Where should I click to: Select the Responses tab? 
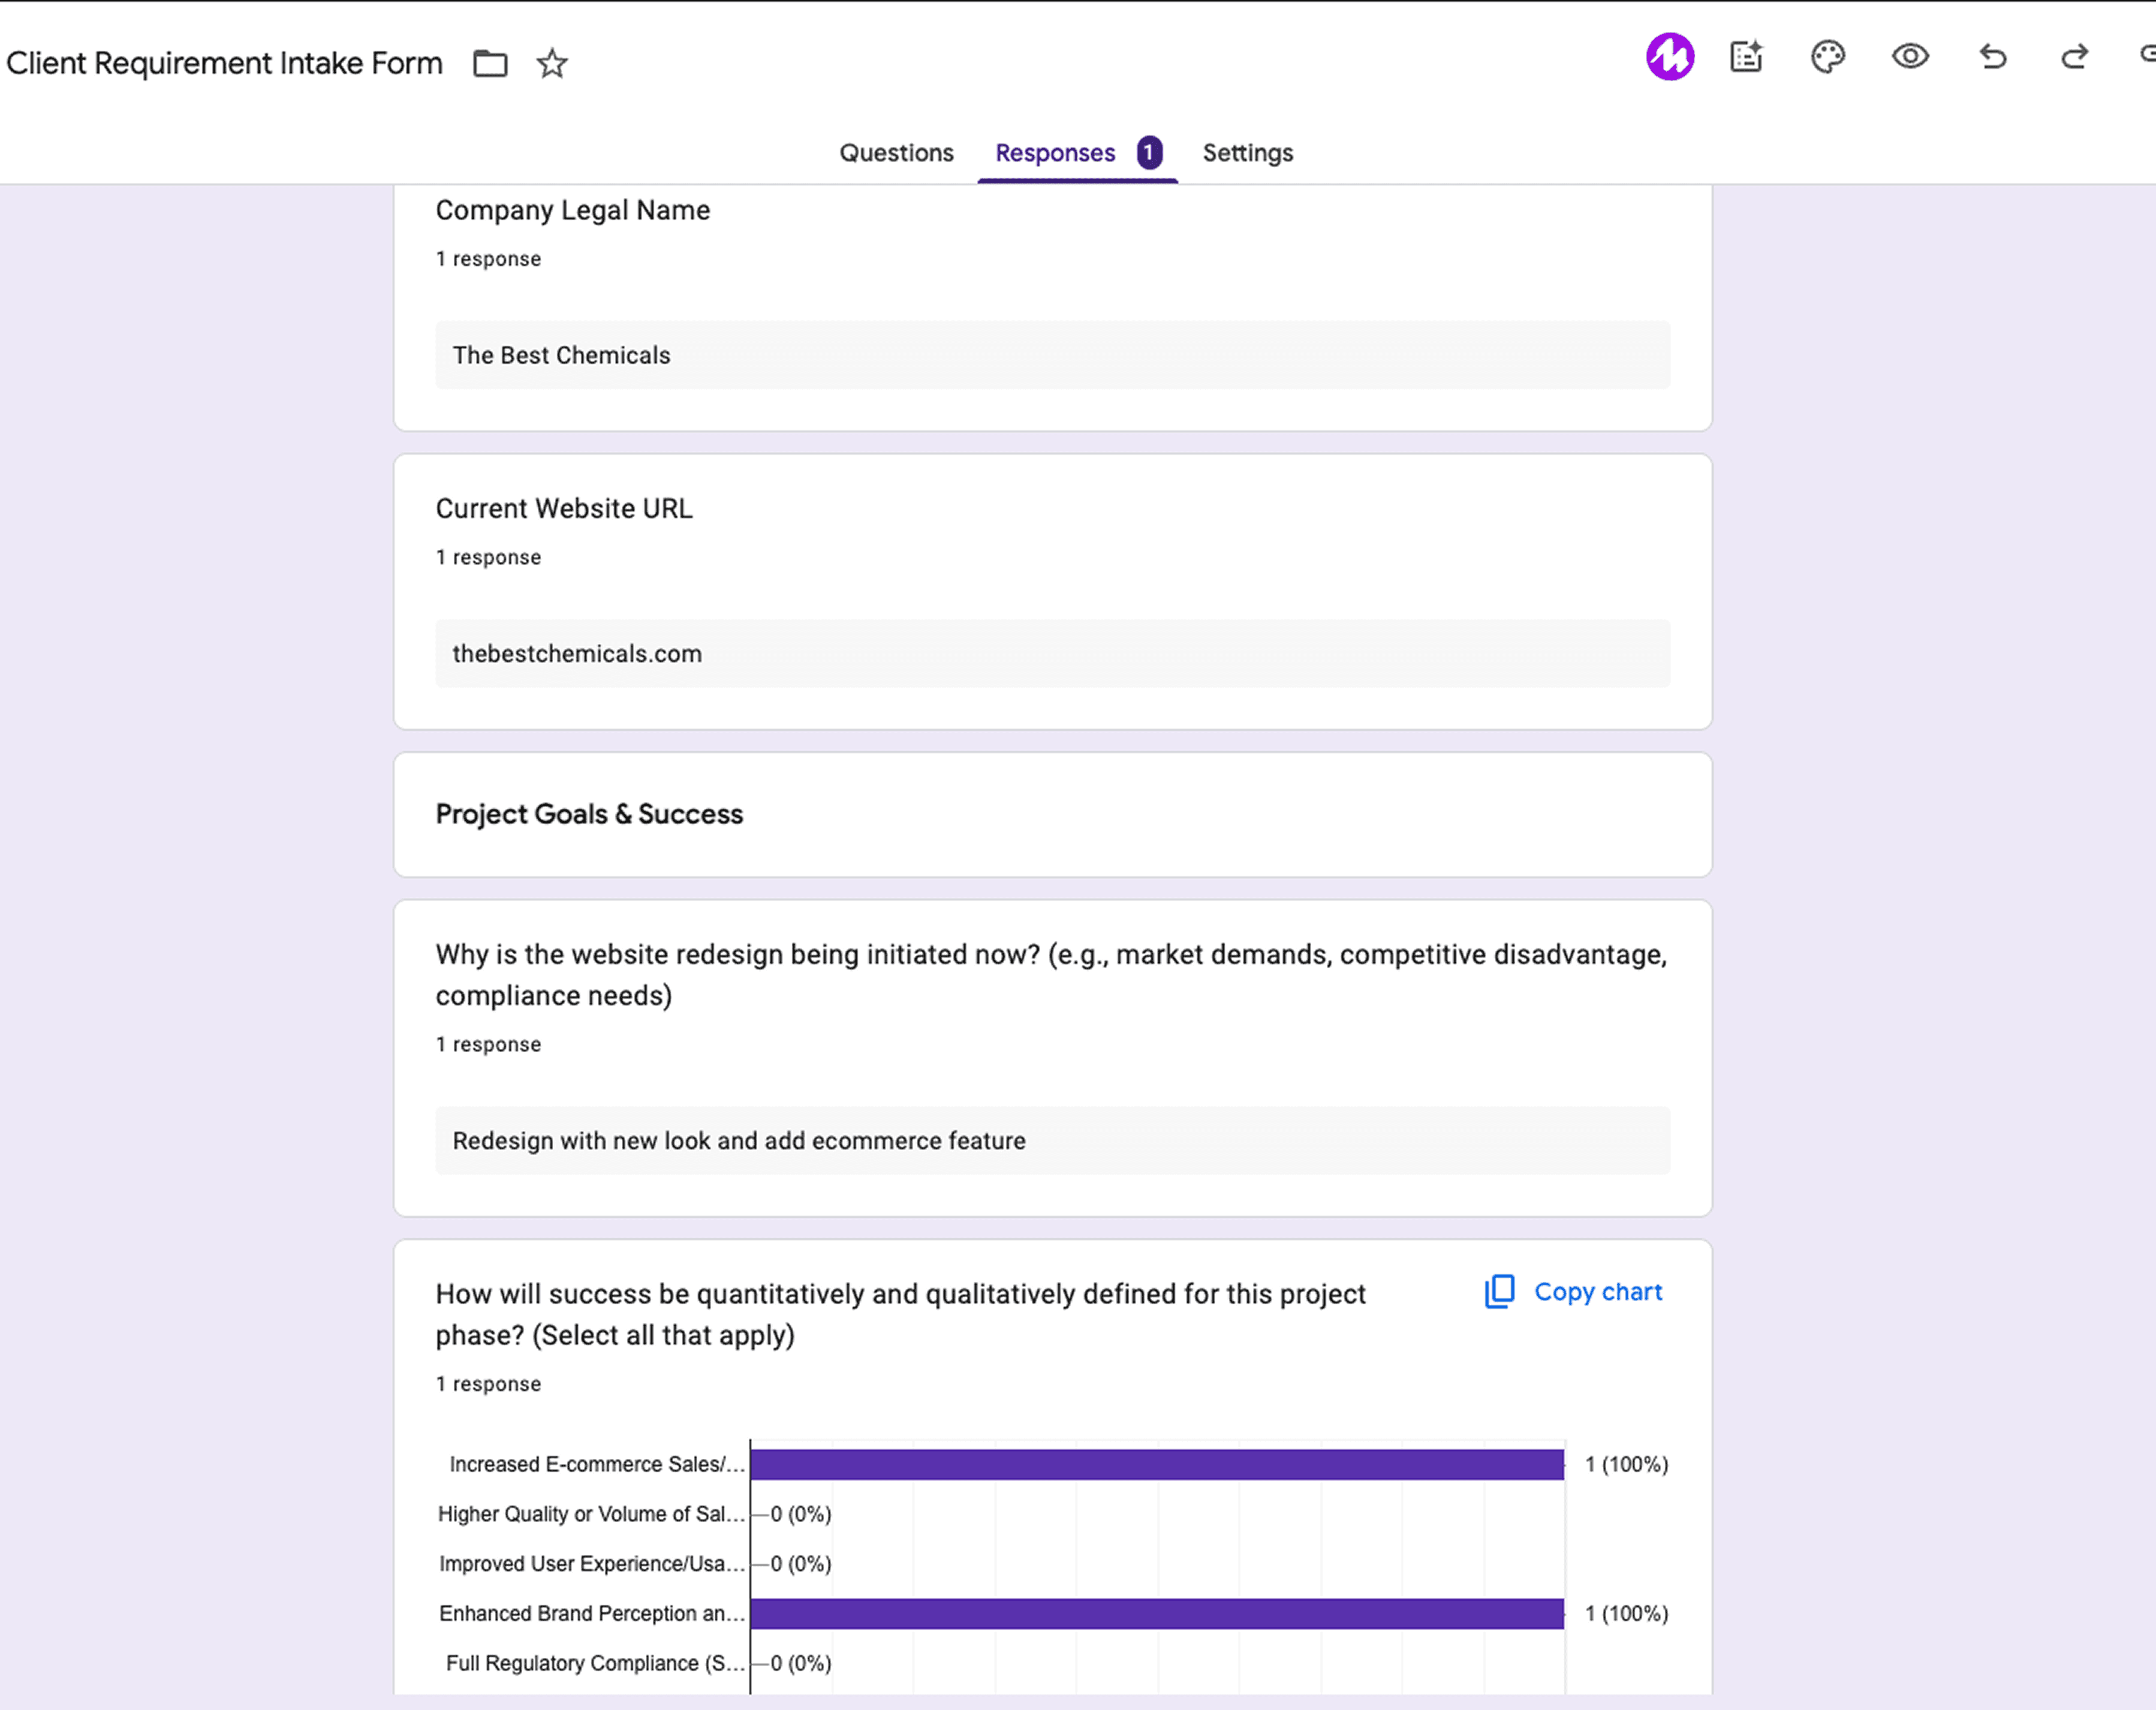1054,153
